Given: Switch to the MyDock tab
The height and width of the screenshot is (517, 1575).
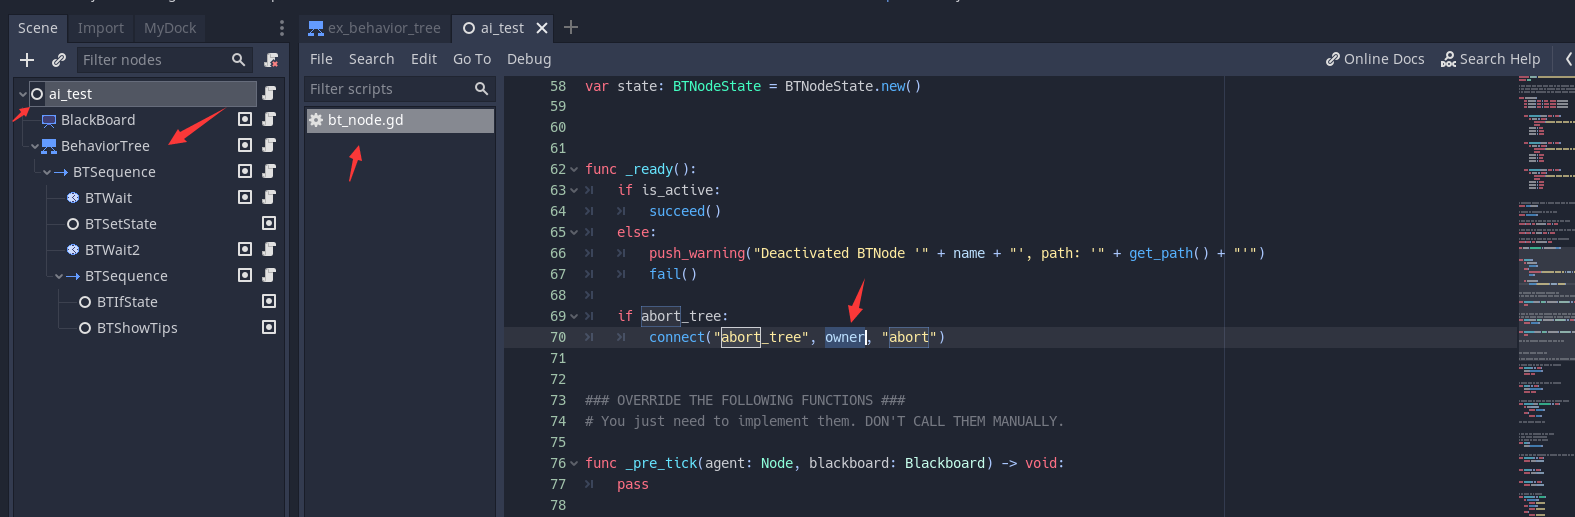Looking at the screenshot, I should [x=170, y=28].
